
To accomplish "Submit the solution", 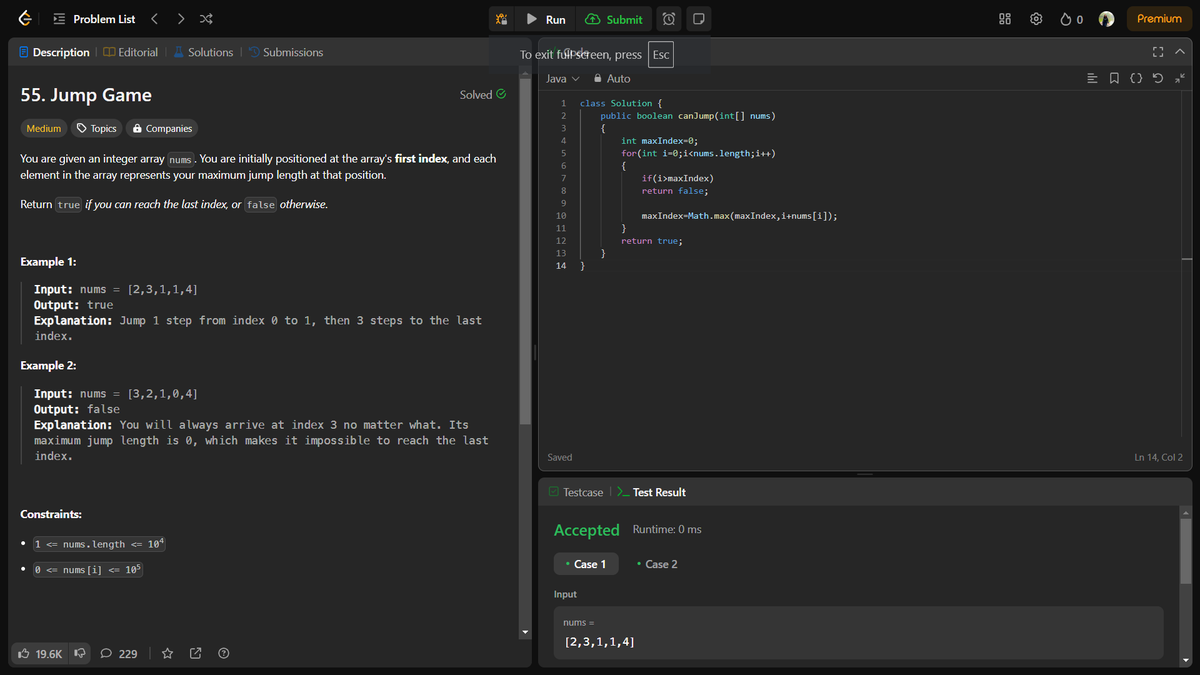I will pos(614,19).
